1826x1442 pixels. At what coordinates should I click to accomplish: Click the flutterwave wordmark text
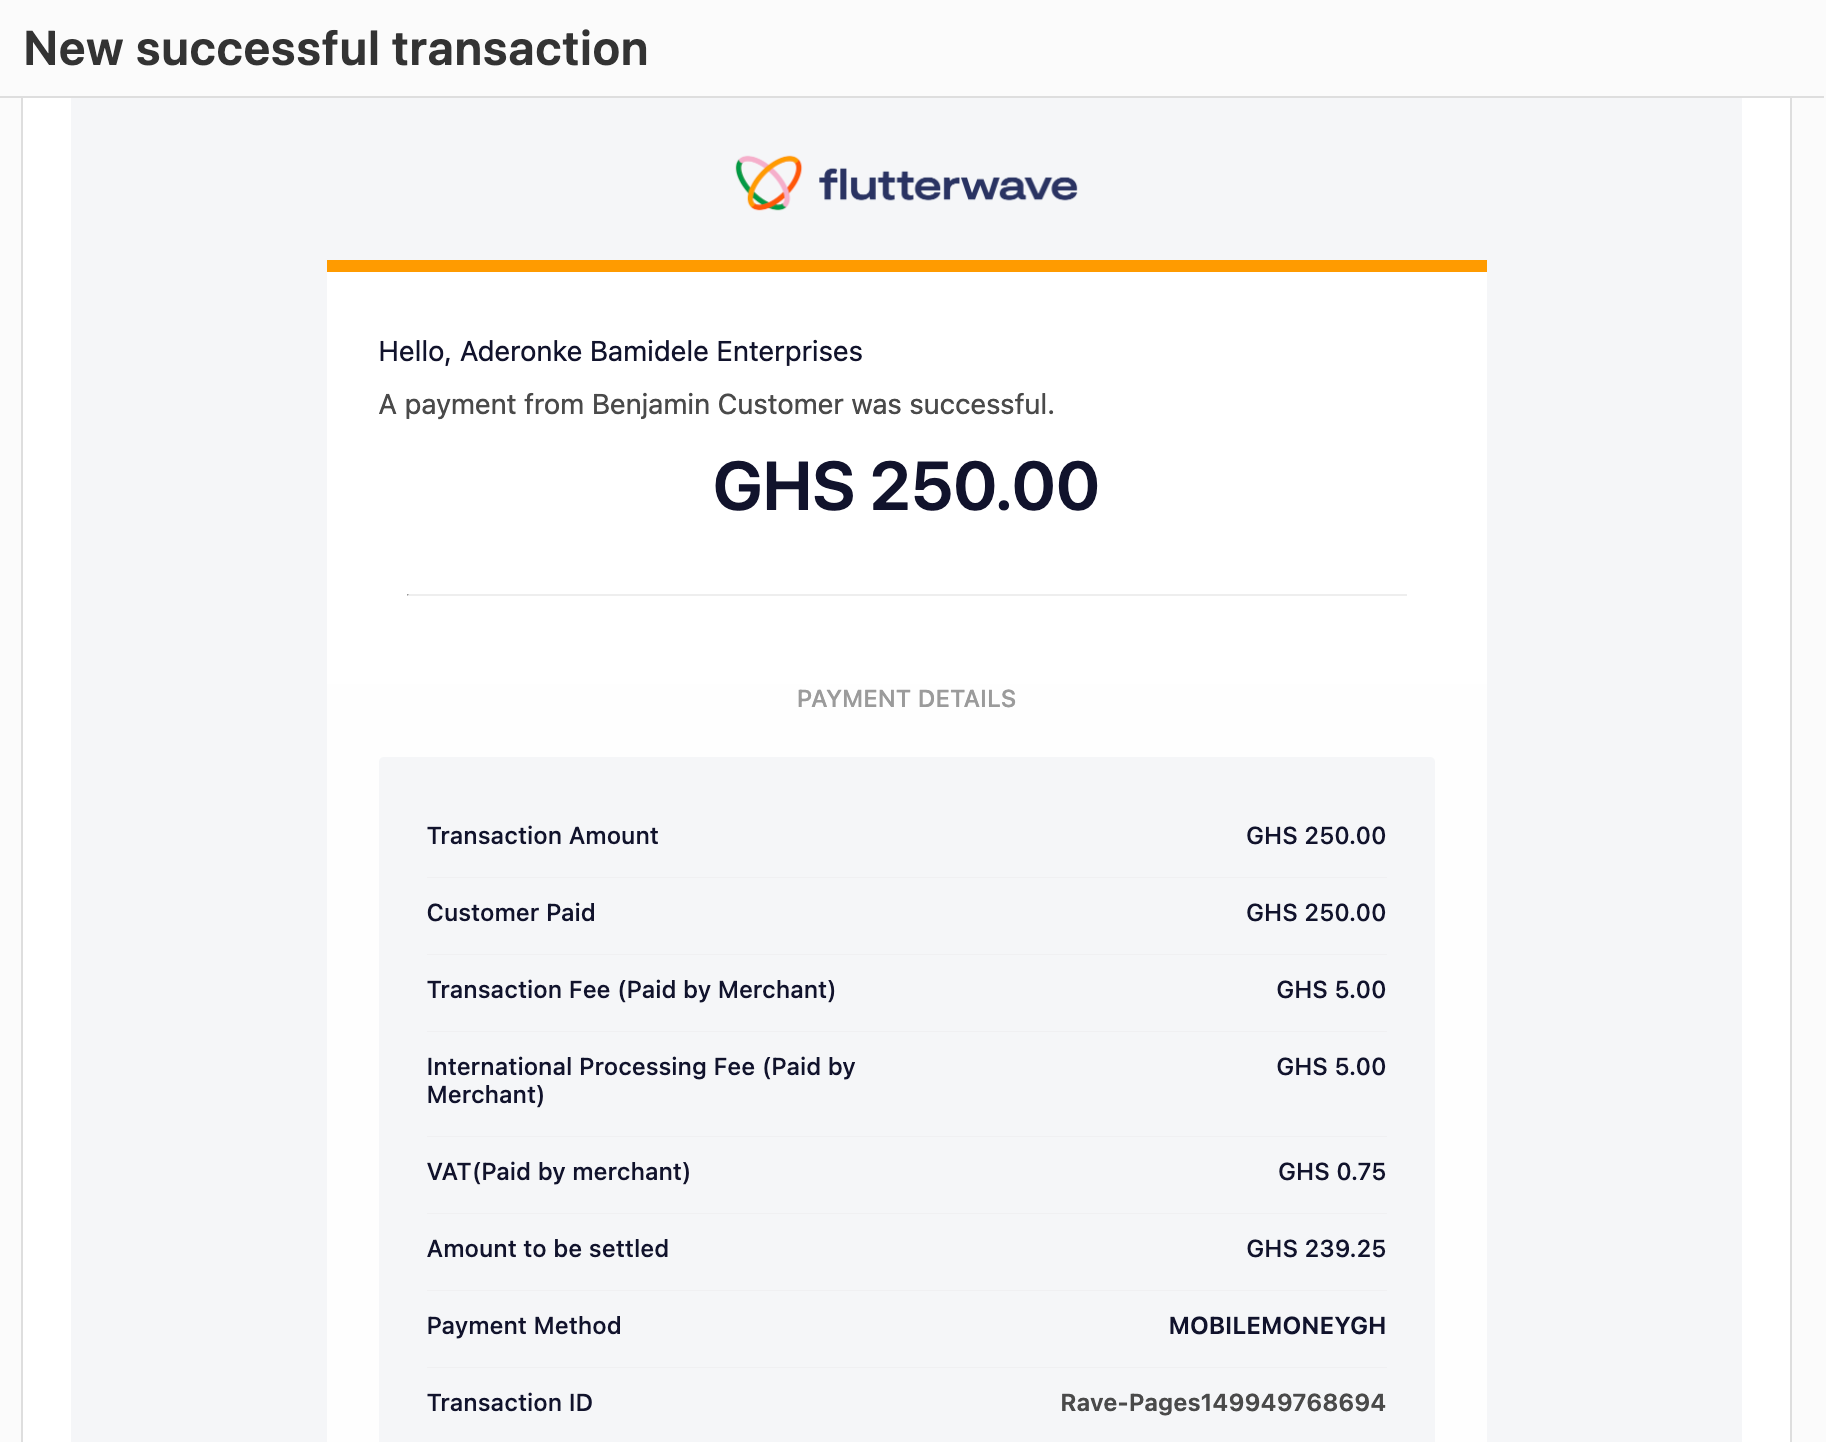(x=948, y=185)
